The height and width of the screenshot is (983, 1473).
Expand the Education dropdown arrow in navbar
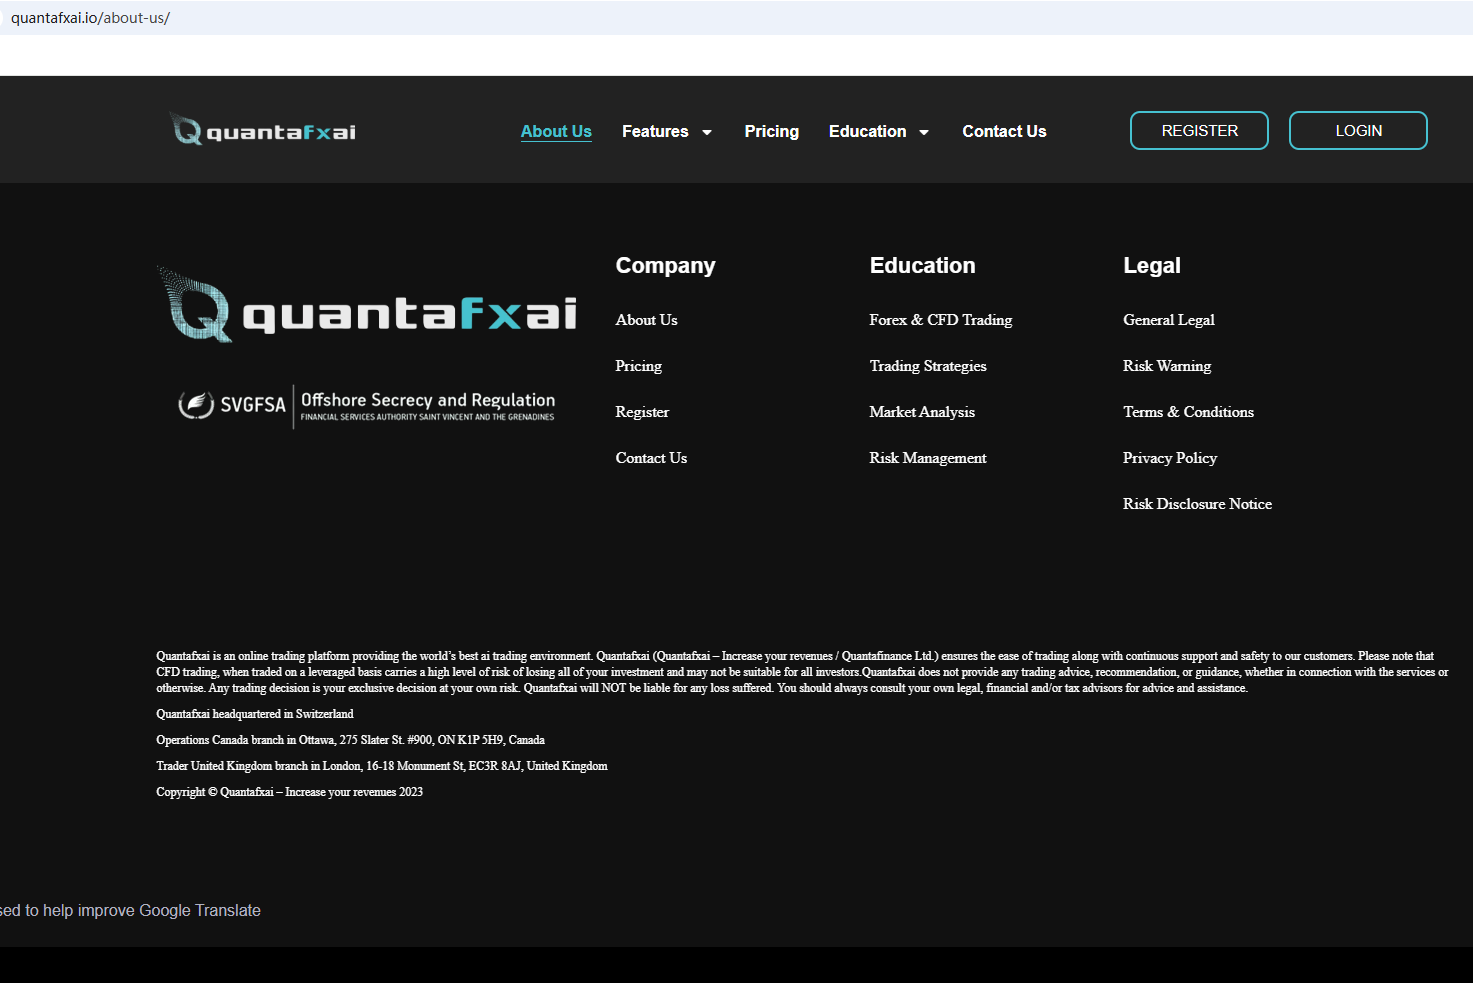pos(924,132)
